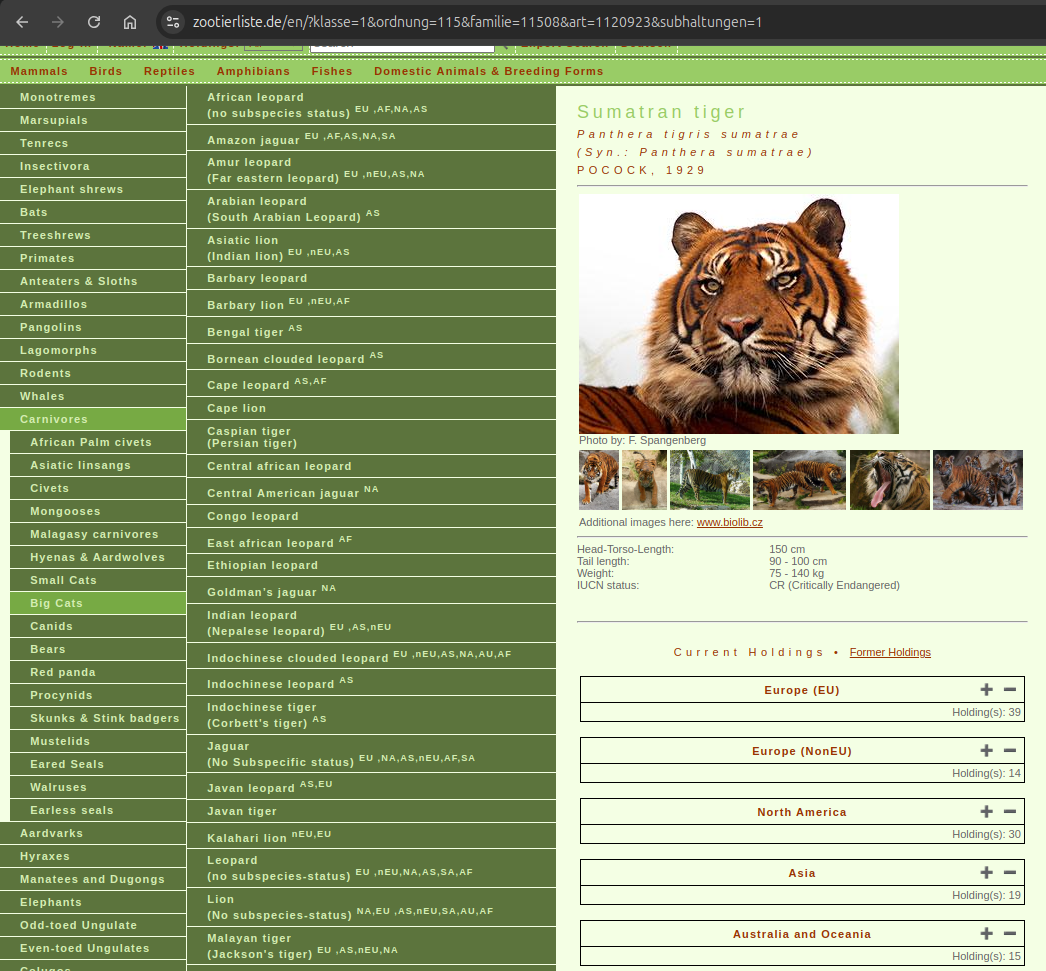Visit the www.biolib.cz images link

pyautogui.click(x=729, y=521)
